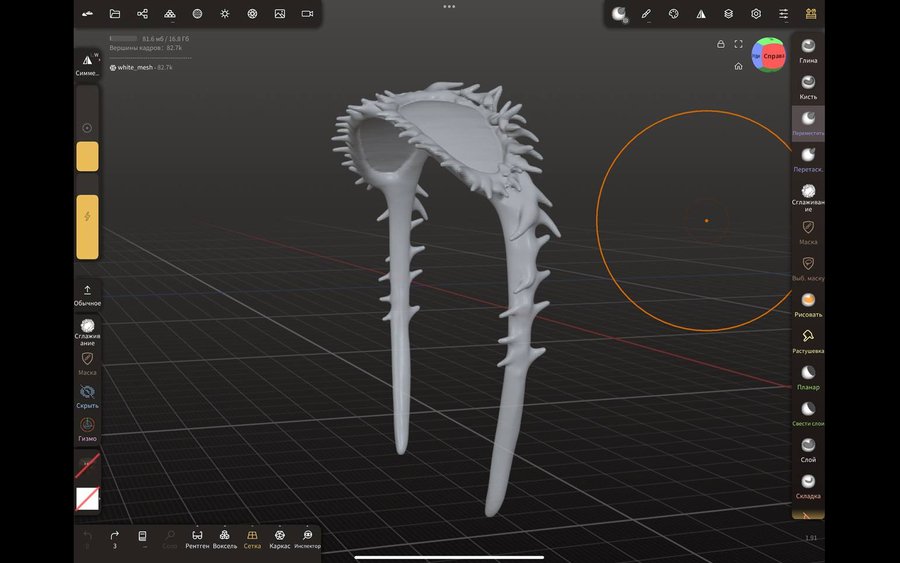Open the files folder menu
This screenshot has width=900, height=563.
115,14
